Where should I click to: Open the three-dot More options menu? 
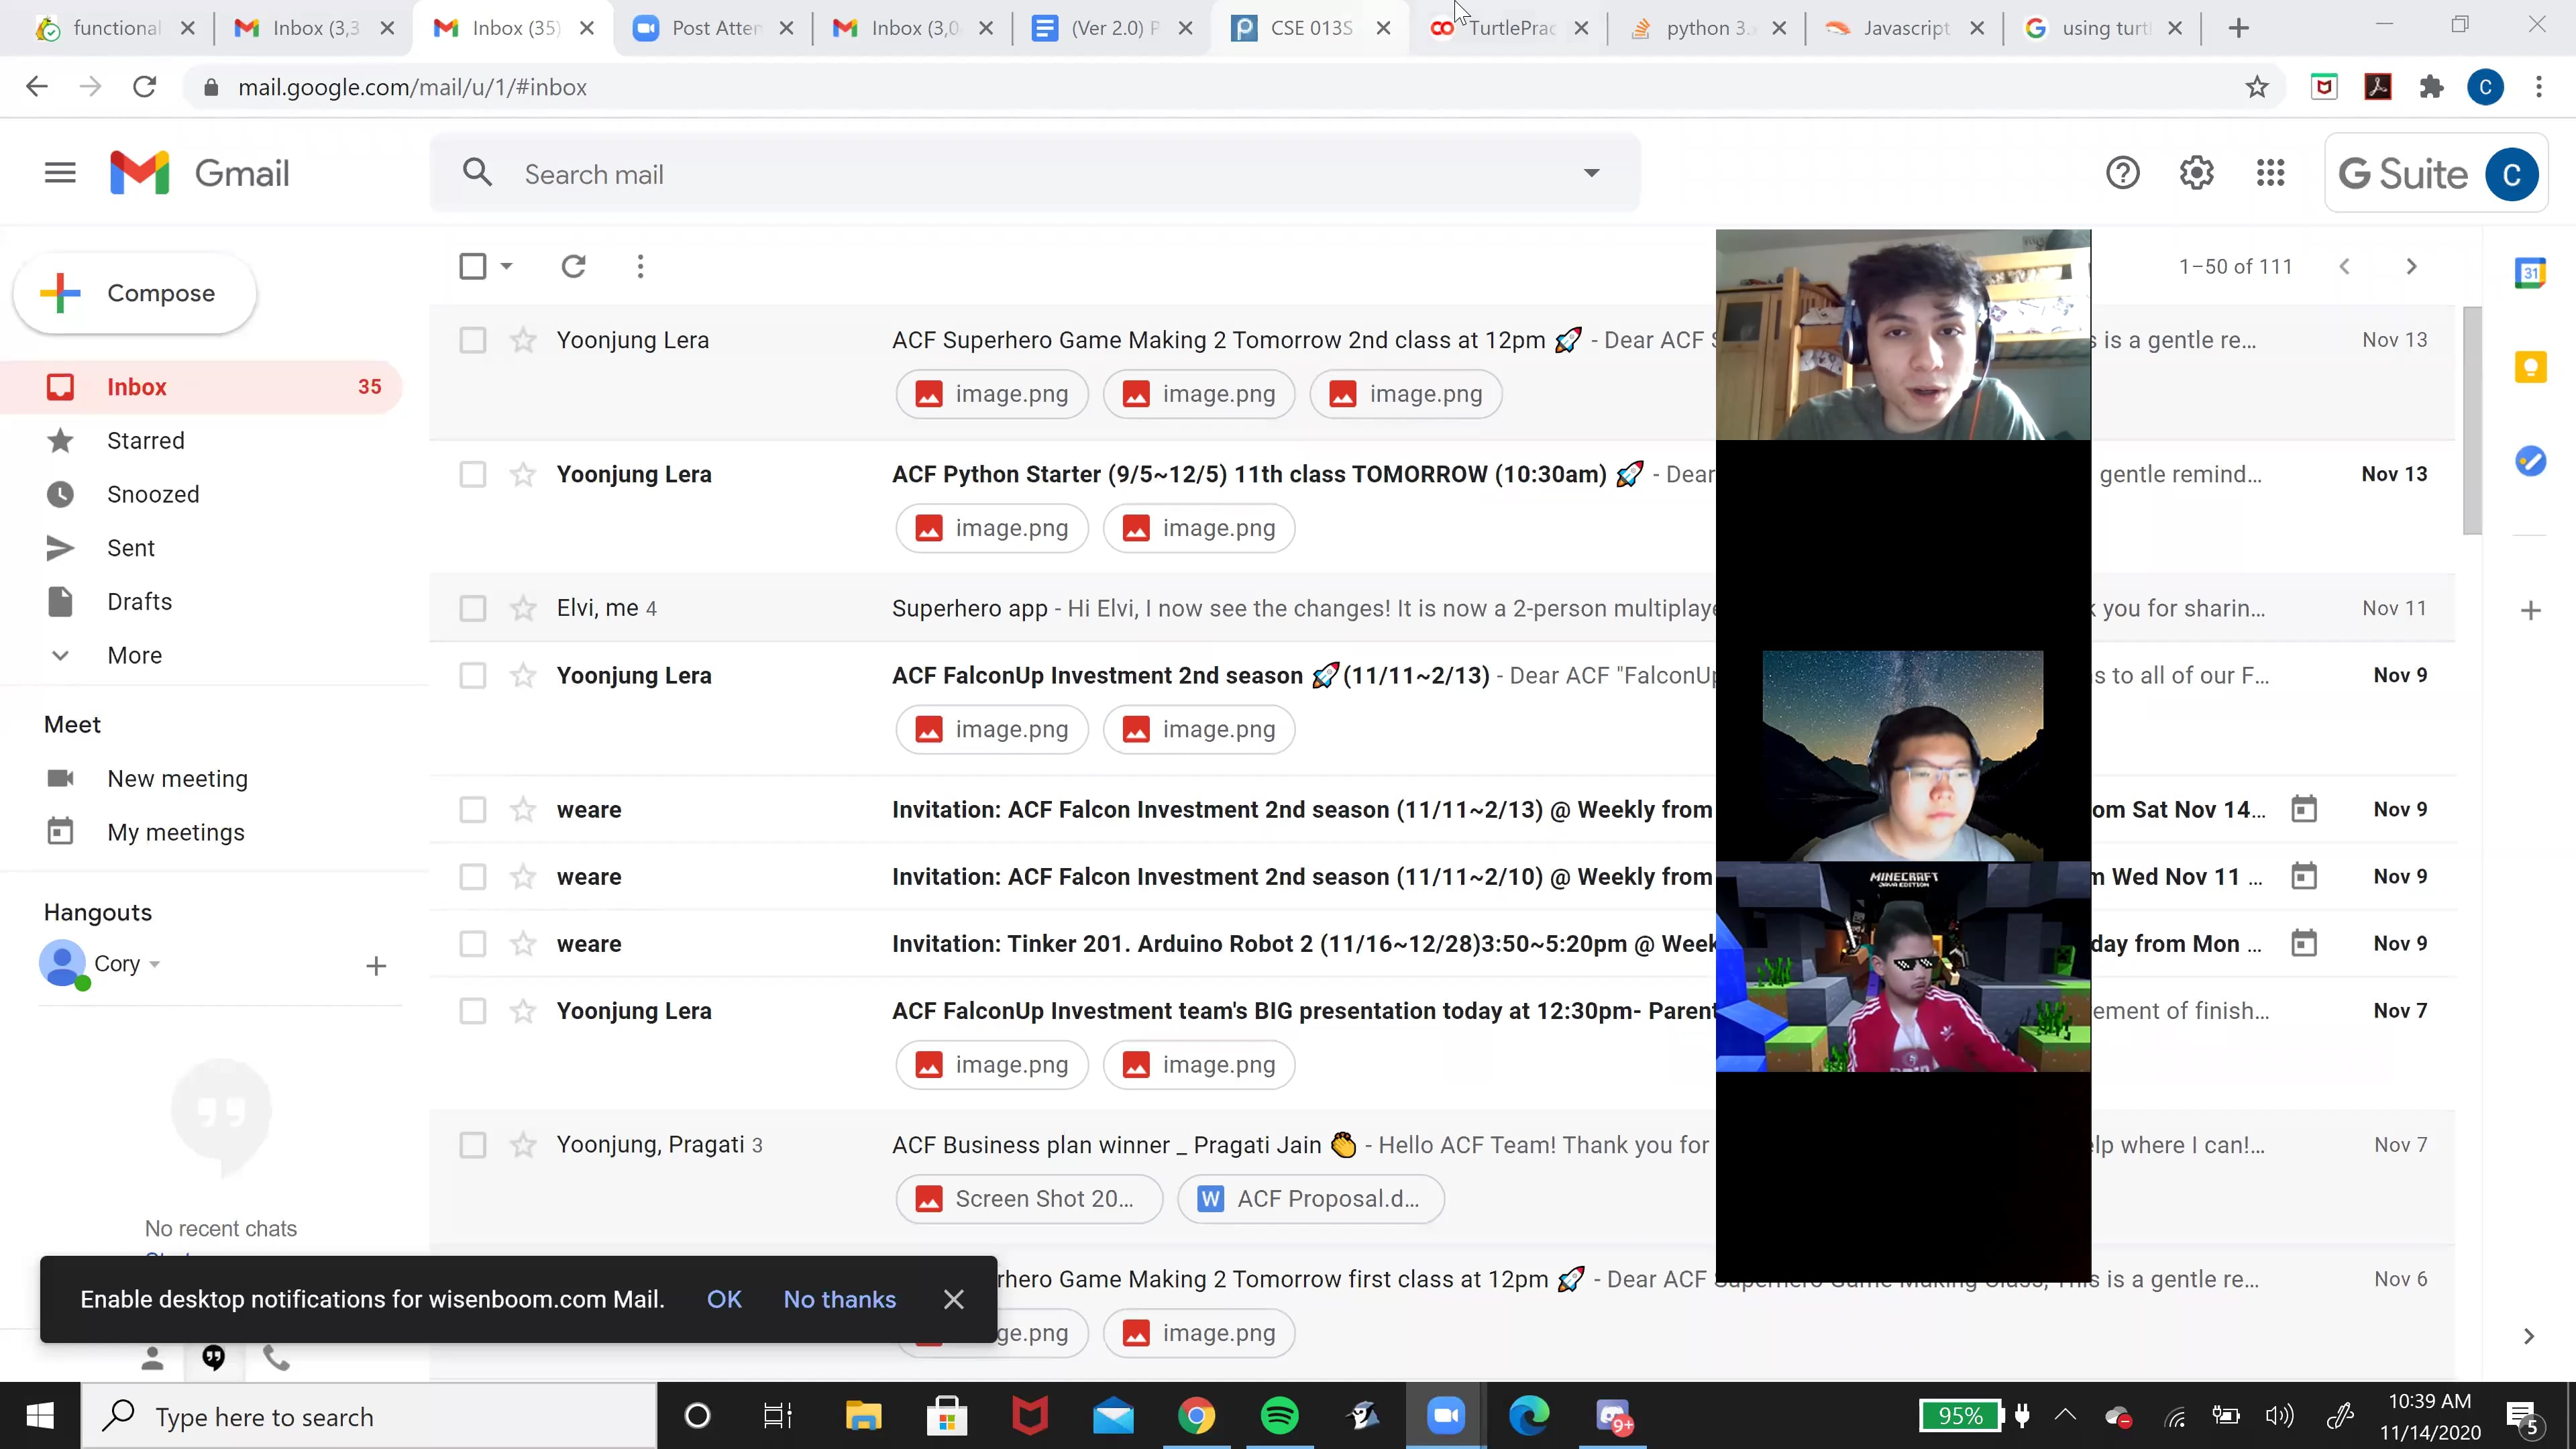pyautogui.click(x=640, y=266)
